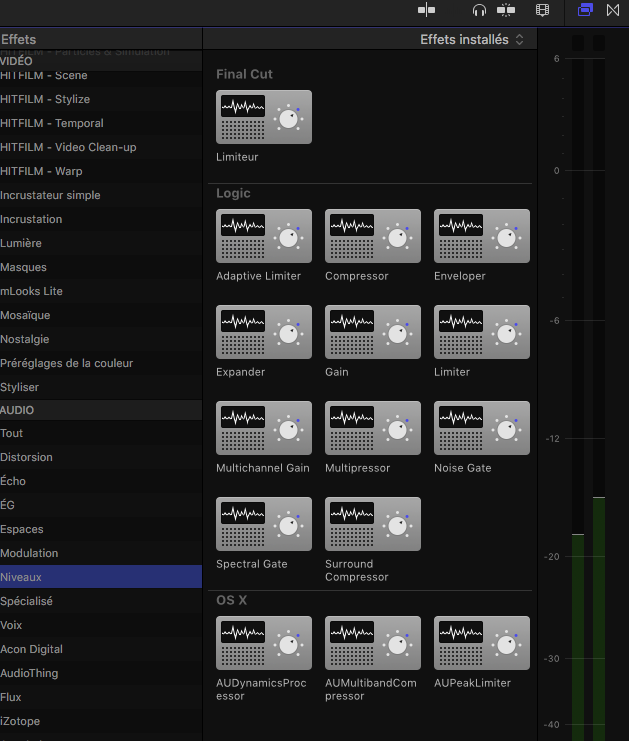The width and height of the screenshot is (629, 741).
Task: Select the Multipressor effect icon
Action: [x=373, y=428]
